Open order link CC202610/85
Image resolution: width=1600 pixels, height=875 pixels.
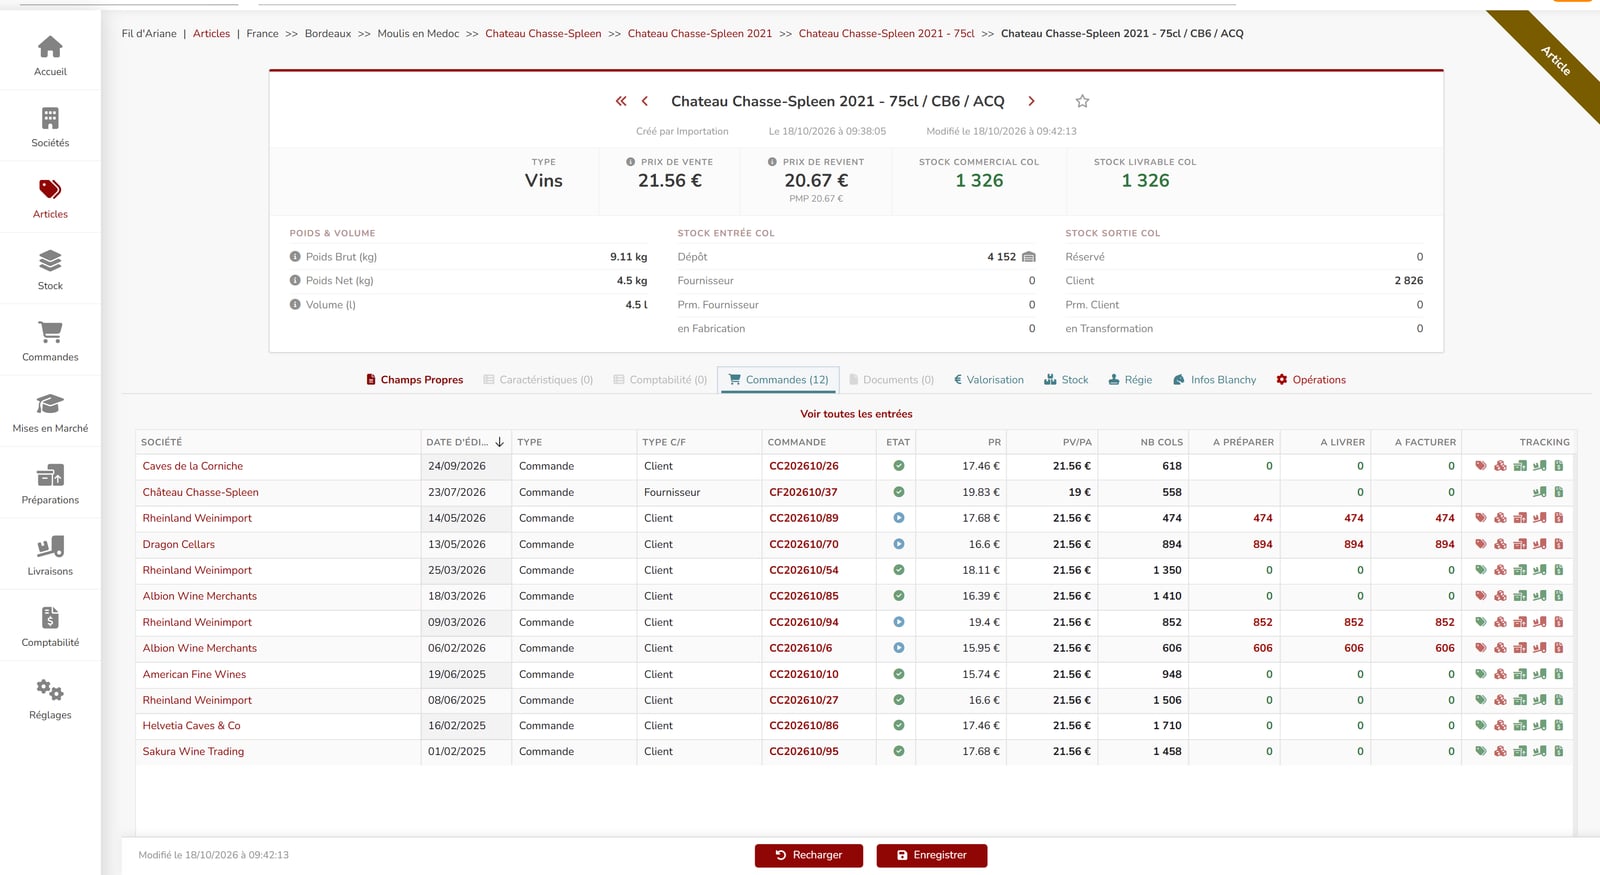(804, 596)
